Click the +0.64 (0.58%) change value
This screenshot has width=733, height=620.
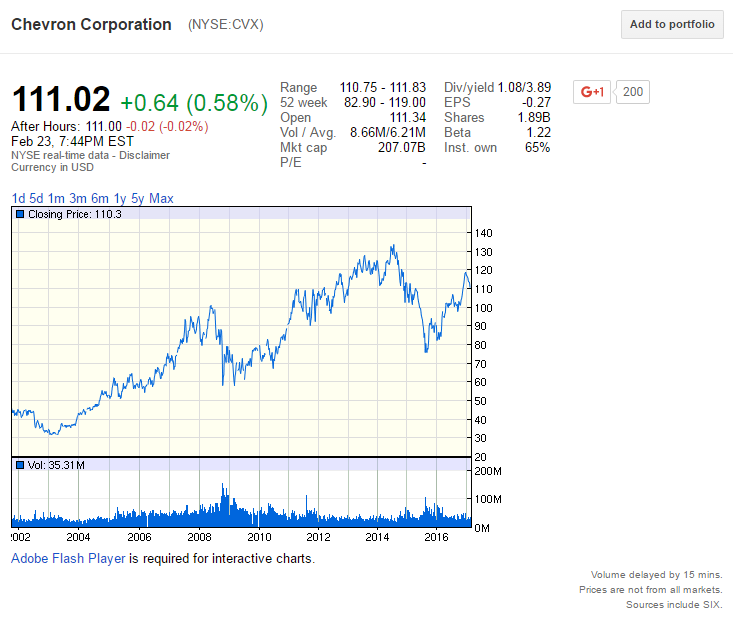pos(194,103)
